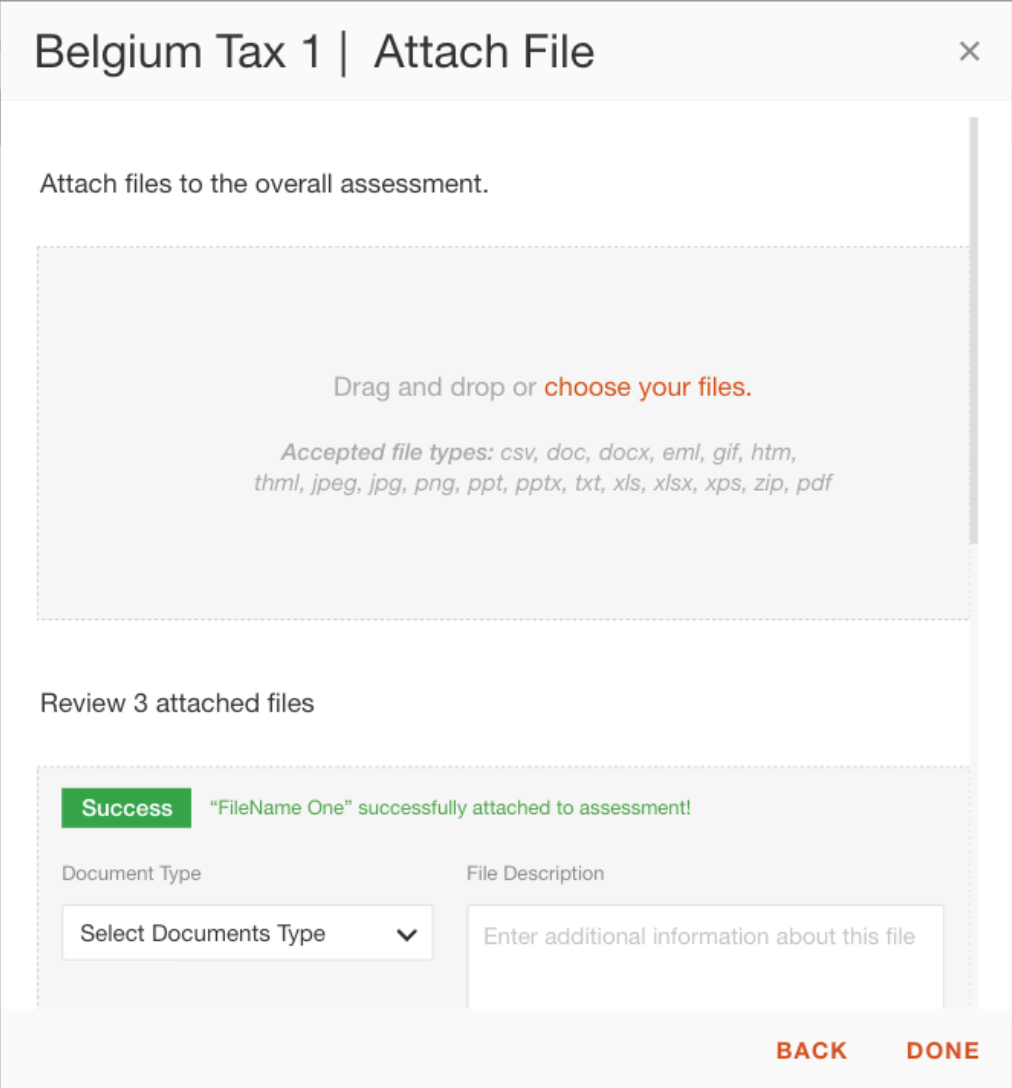
Task: Close the Attach File dialog
Action: click(969, 52)
